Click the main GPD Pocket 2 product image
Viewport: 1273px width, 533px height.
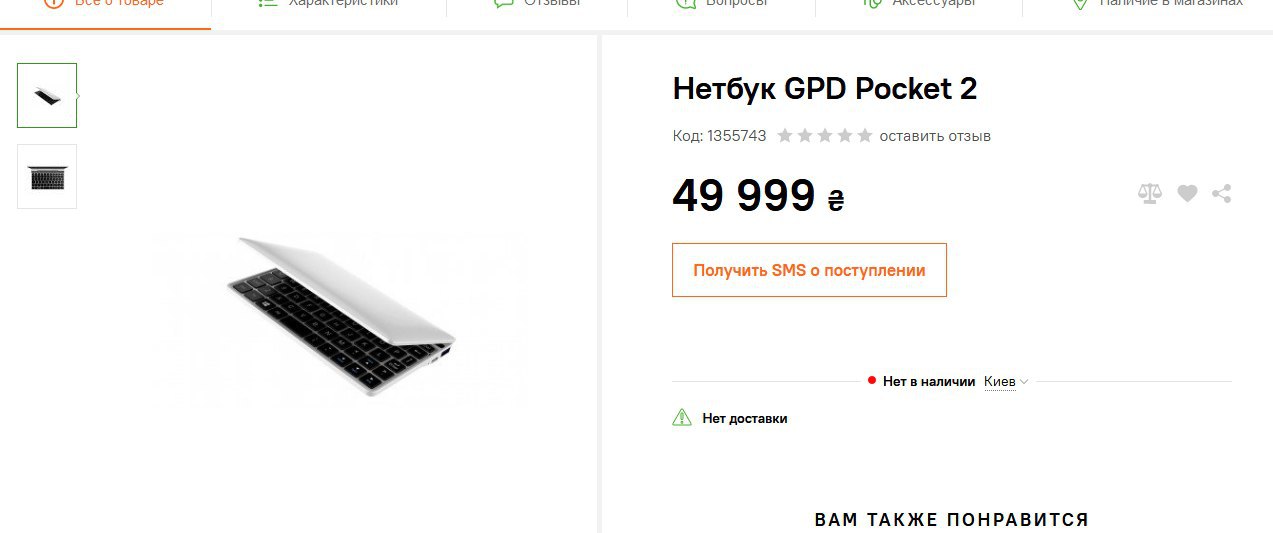[x=341, y=319]
